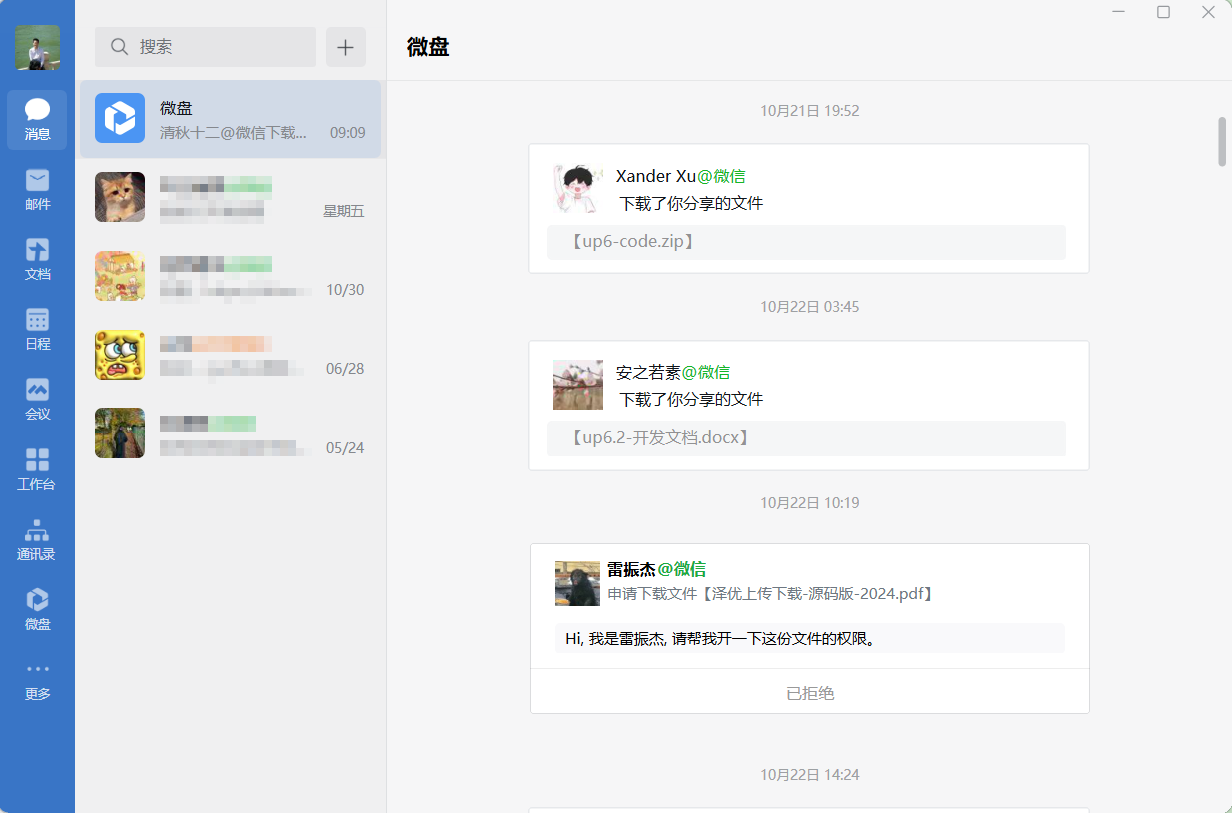Maximize the window
This screenshot has height=813, width=1232.
(1163, 12)
